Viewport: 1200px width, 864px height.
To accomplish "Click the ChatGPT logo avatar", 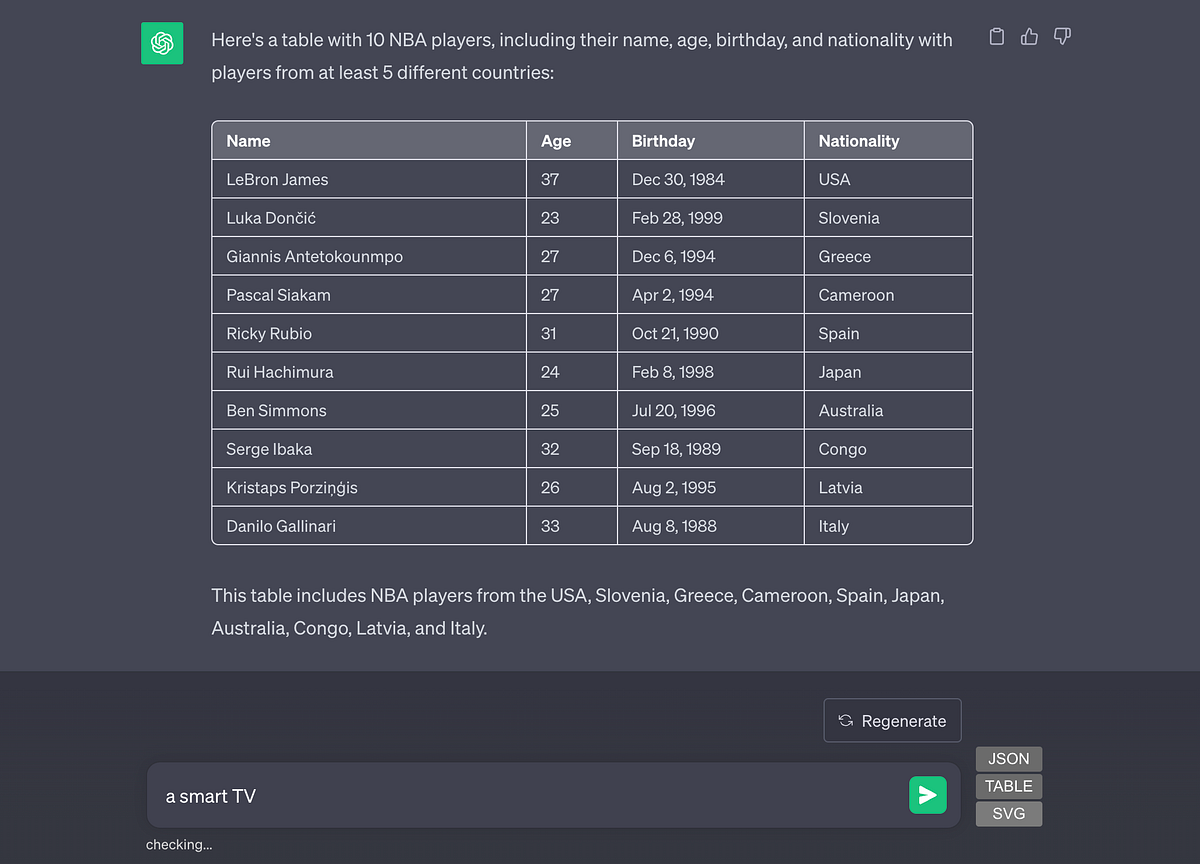I will 162,44.
